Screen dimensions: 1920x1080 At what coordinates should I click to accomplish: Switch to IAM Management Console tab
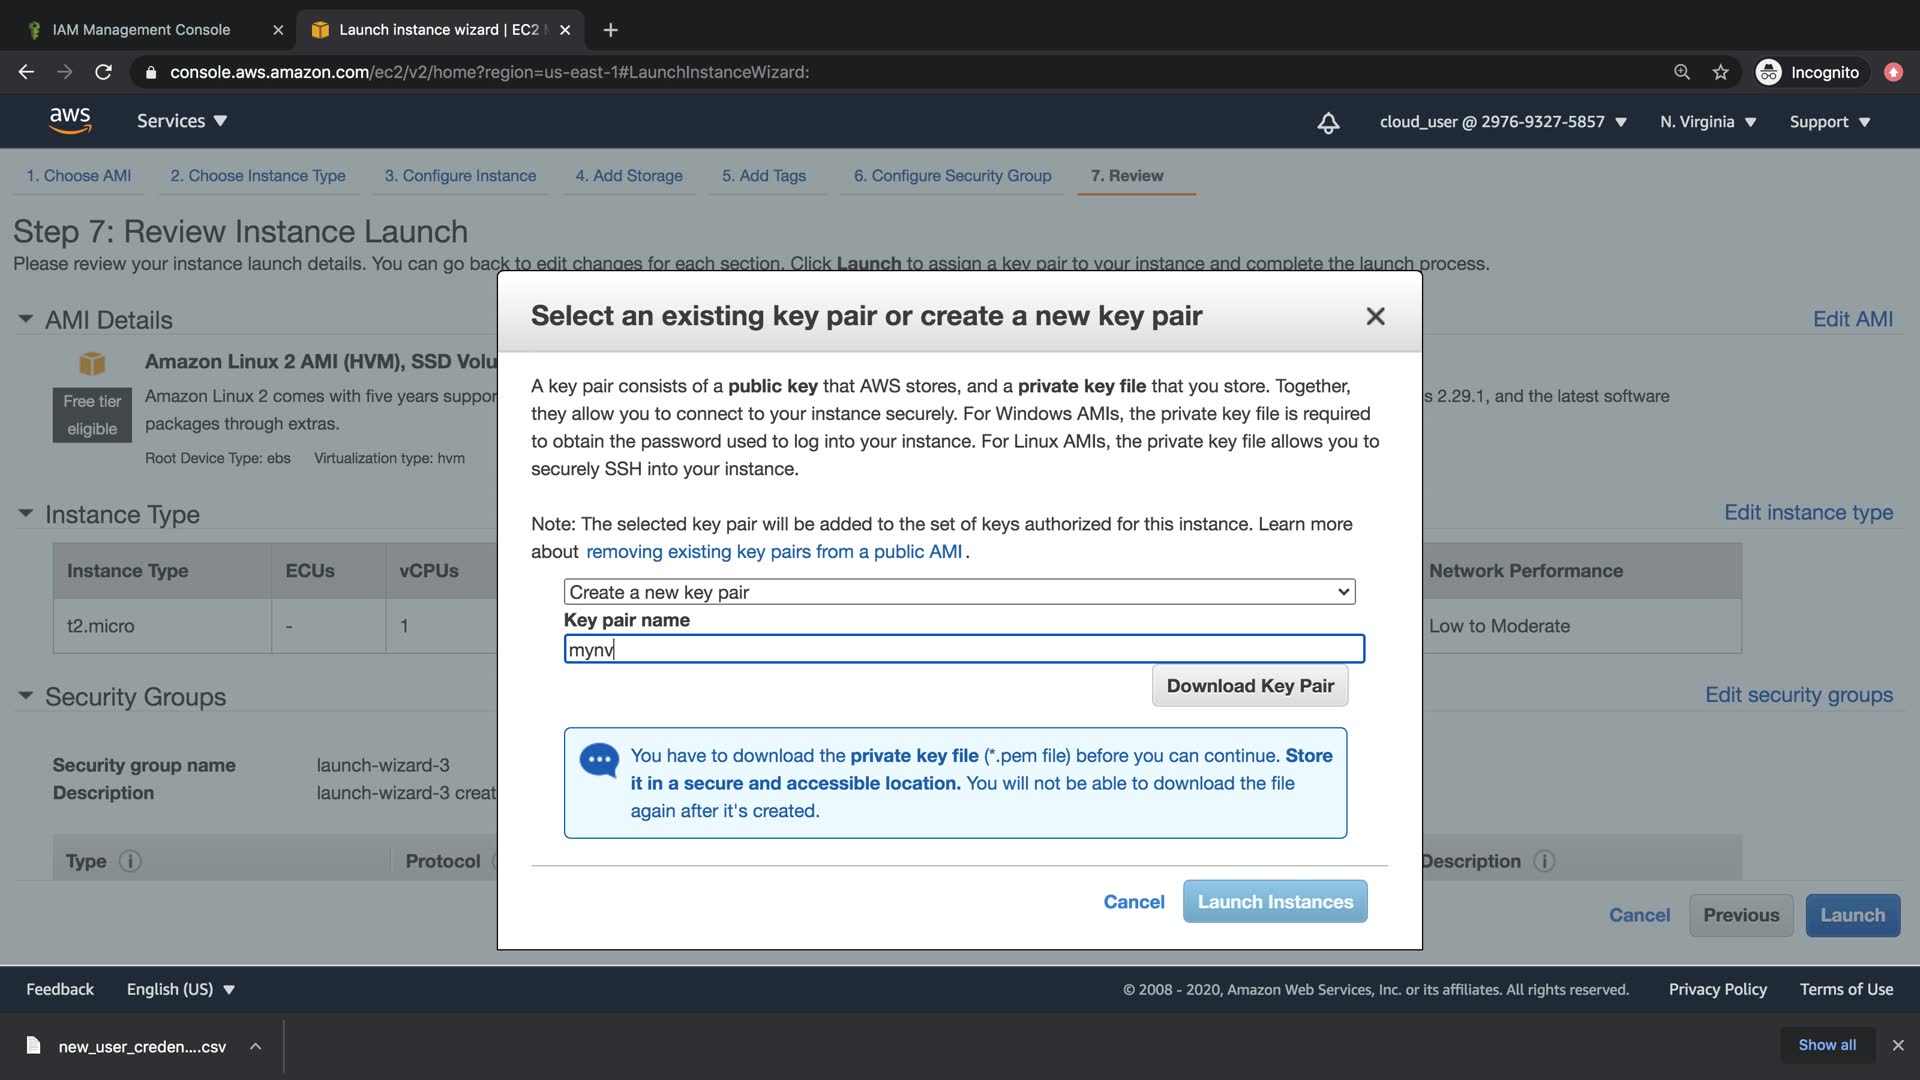[x=141, y=30]
